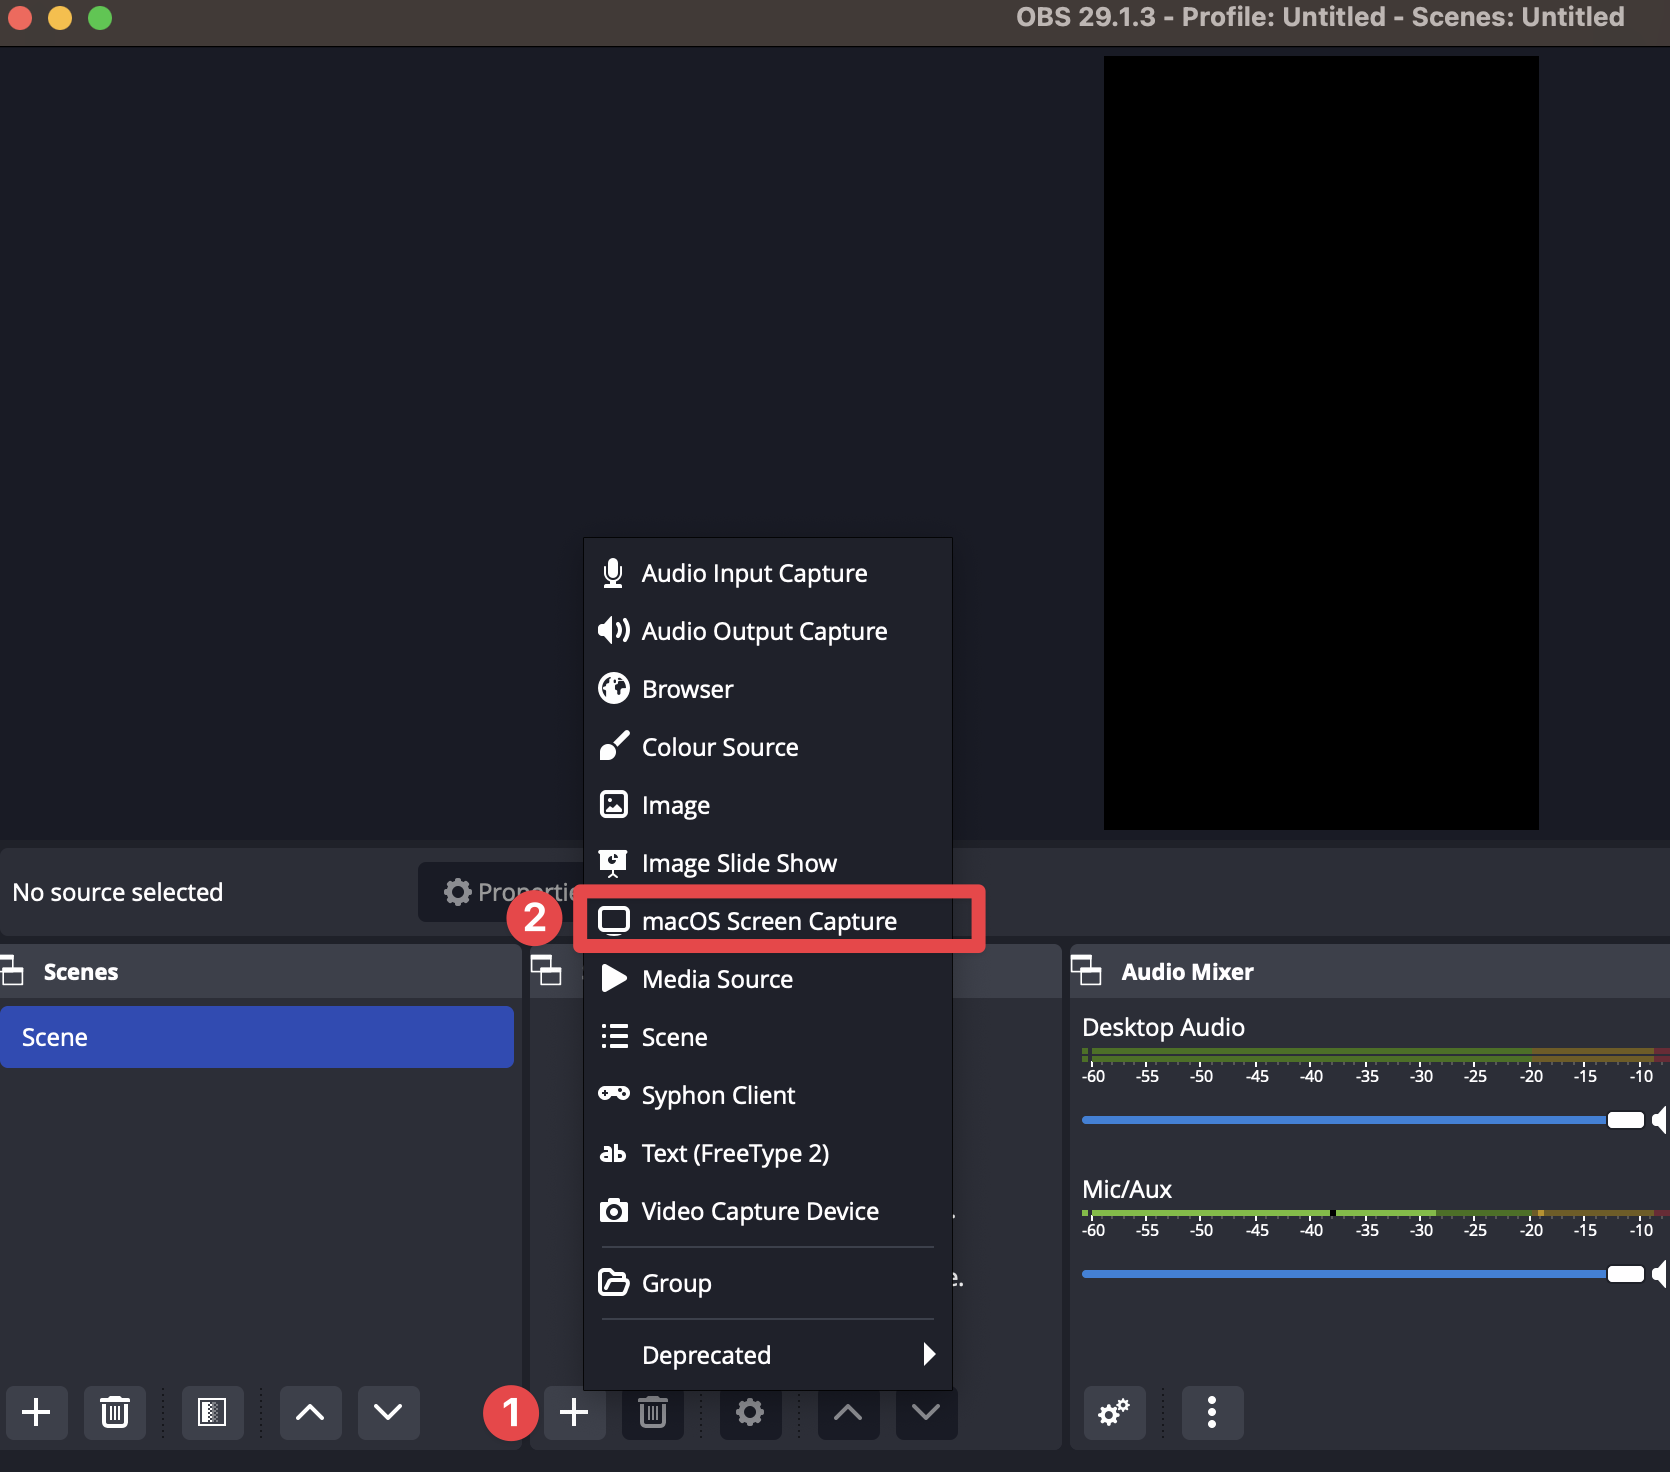This screenshot has height=1472, width=1670.
Task: Click the Scenes dock pop-out icon
Action: (x=12, y=971)
